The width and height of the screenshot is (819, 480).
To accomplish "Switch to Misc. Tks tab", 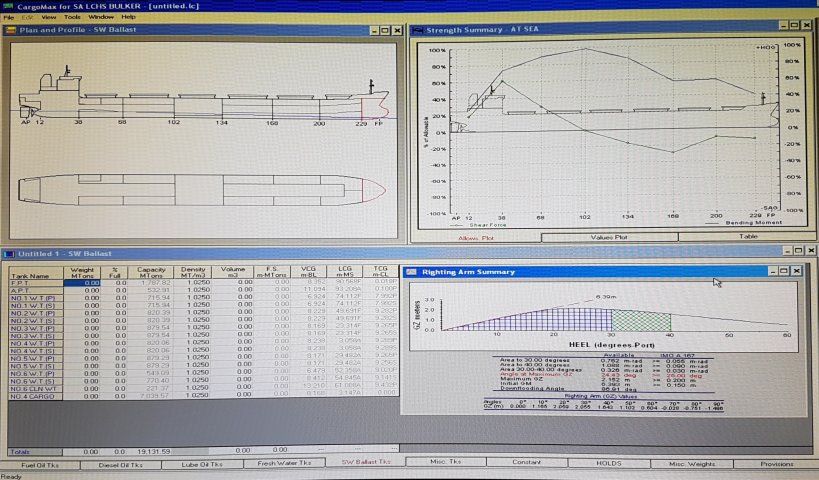I will 446,462.
